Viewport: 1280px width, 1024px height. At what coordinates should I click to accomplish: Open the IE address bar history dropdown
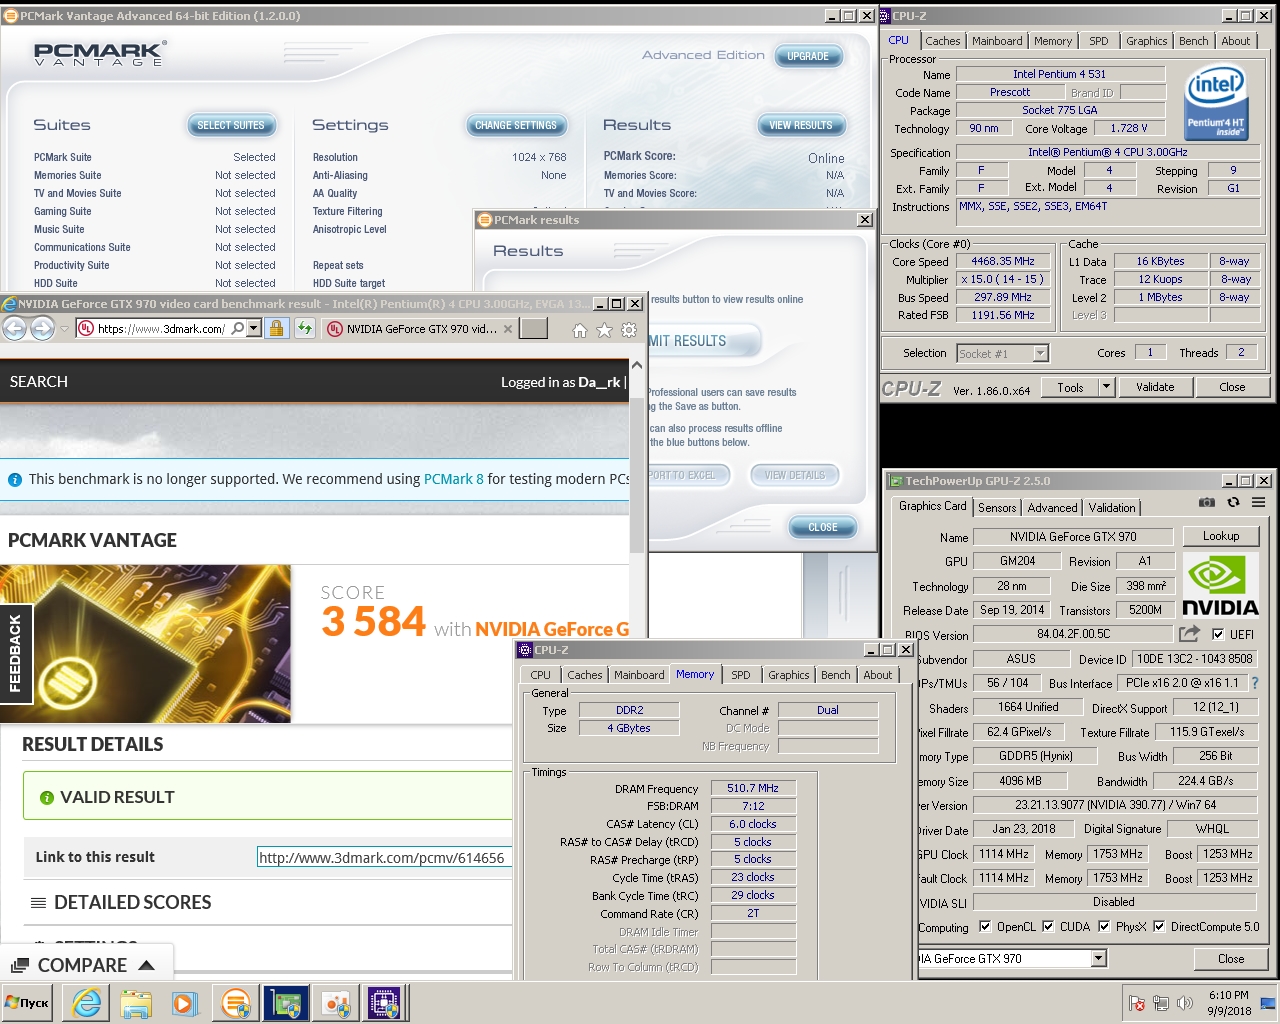click(x=254, y=328)
